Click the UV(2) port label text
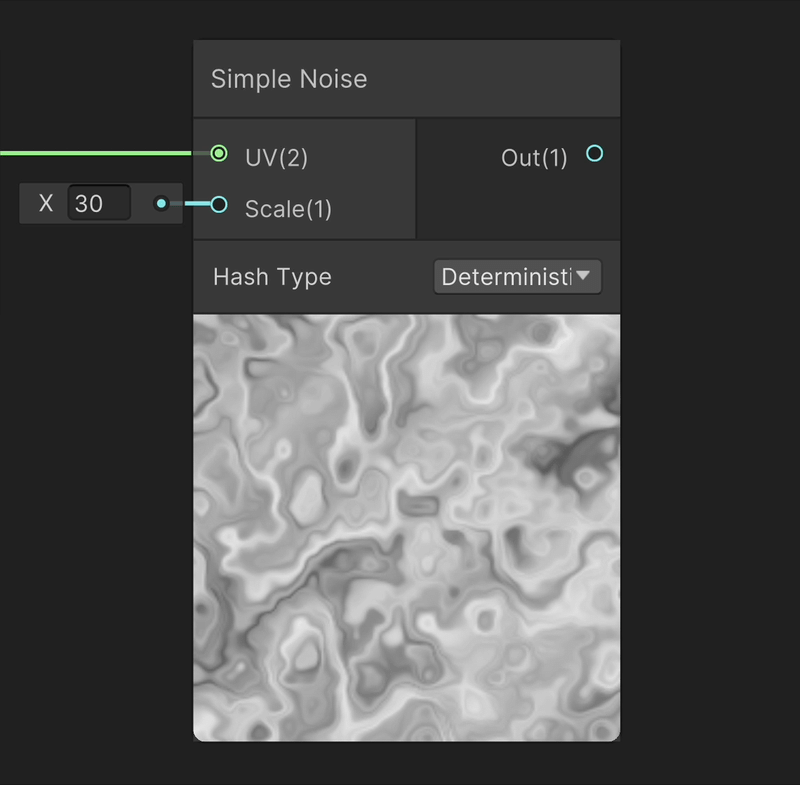Viewport: 800px width, 785px height. 276,157
